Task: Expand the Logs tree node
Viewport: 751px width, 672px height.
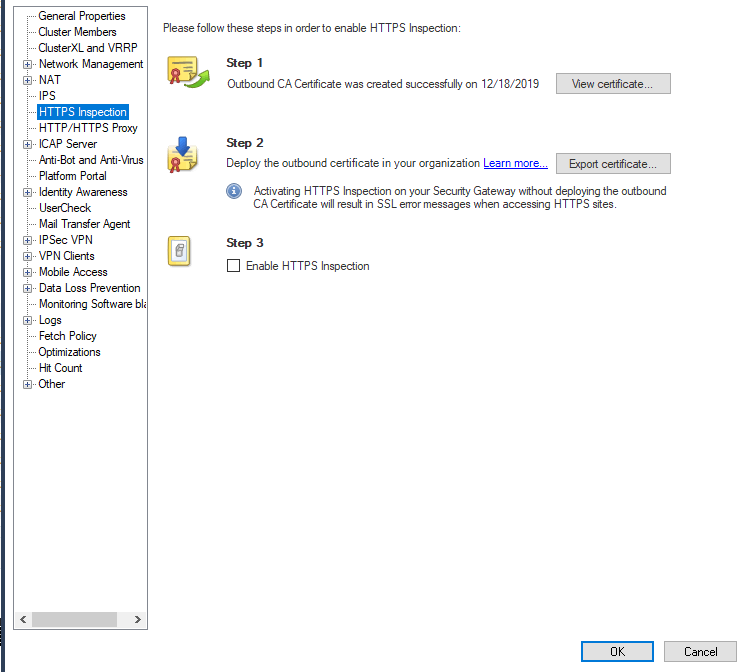Action: [x=28, y=320]
